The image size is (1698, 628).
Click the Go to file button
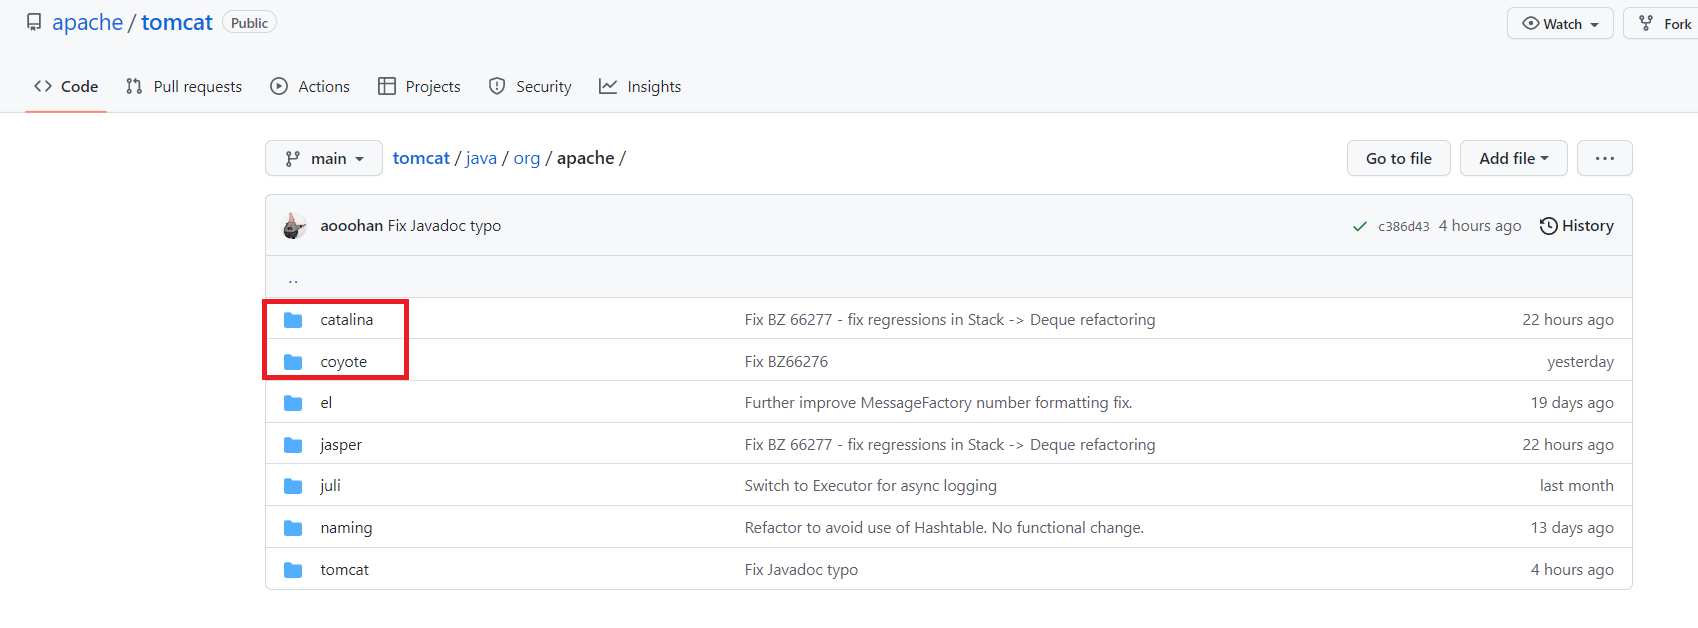[x=1399, y=158]
